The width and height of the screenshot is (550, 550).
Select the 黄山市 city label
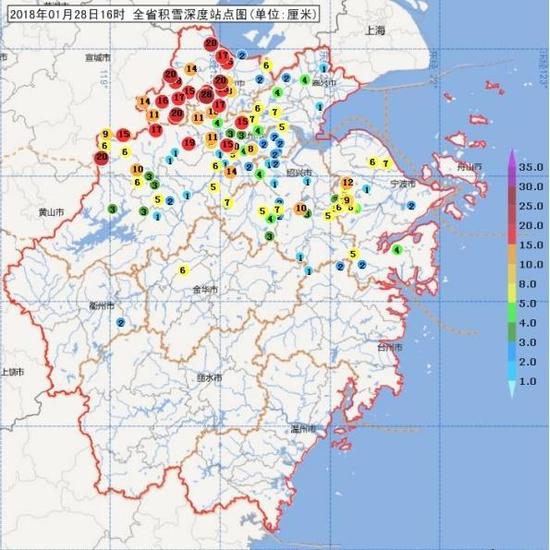(x=51, y=212)
